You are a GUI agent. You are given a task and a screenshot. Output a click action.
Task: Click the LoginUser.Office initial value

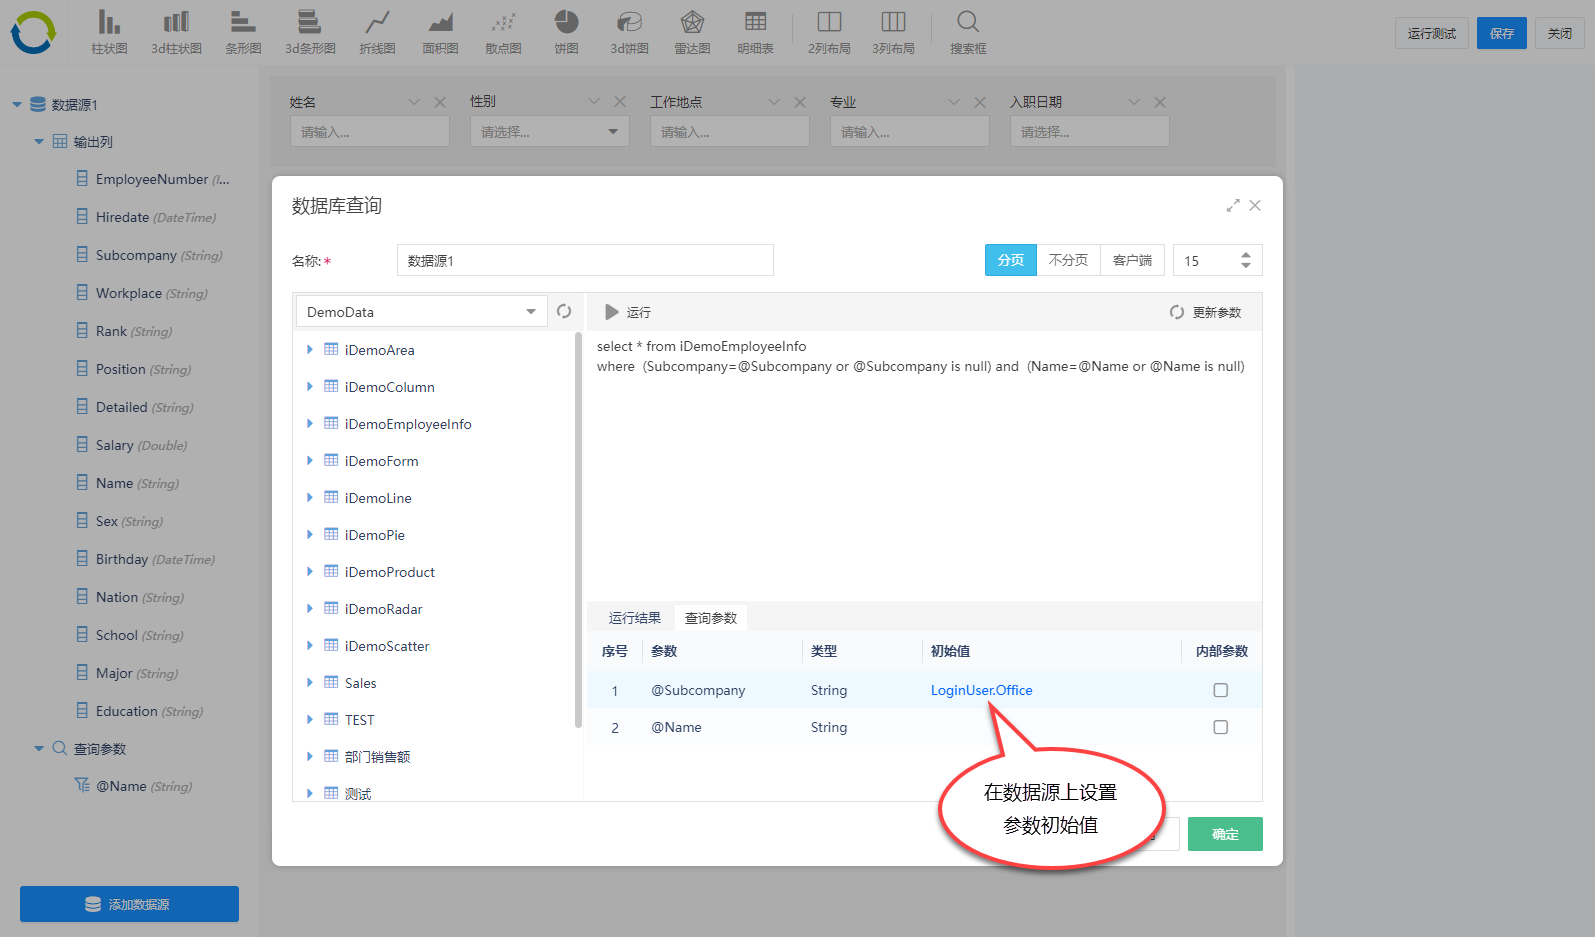click(x=981, y=690)
